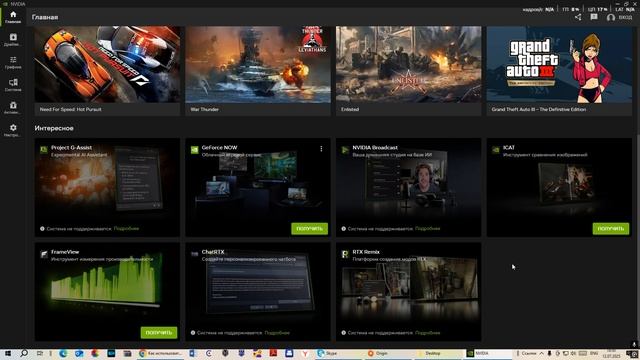Click the ICAT logo icon

496,150
